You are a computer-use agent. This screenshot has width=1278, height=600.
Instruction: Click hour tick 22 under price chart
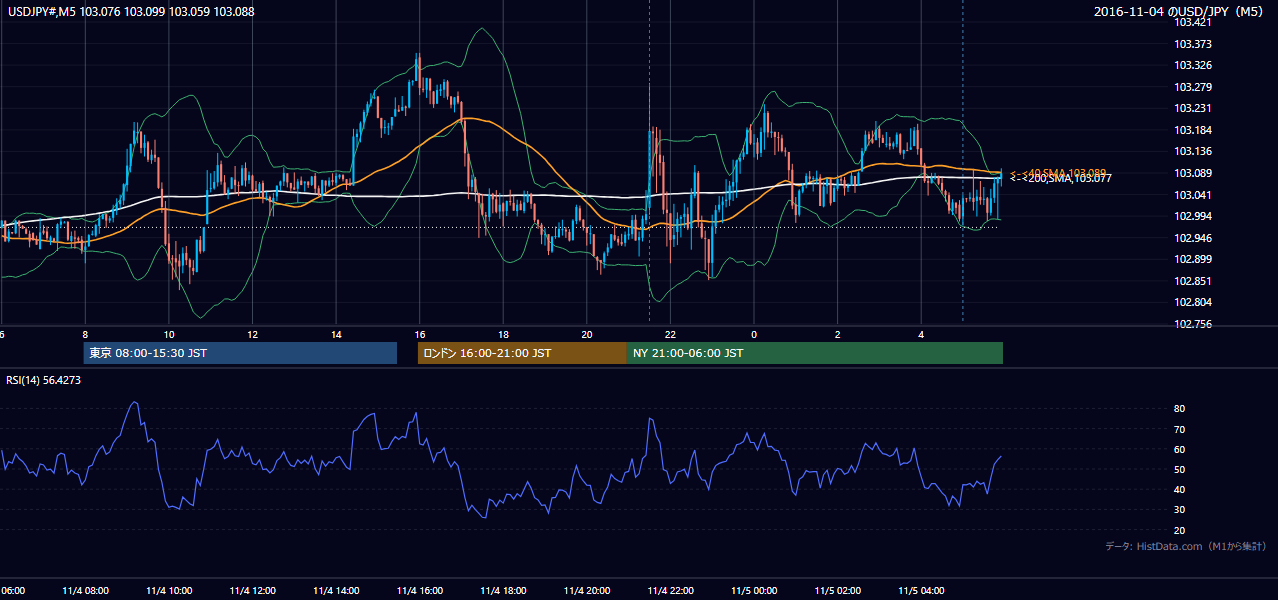point(670,335)
